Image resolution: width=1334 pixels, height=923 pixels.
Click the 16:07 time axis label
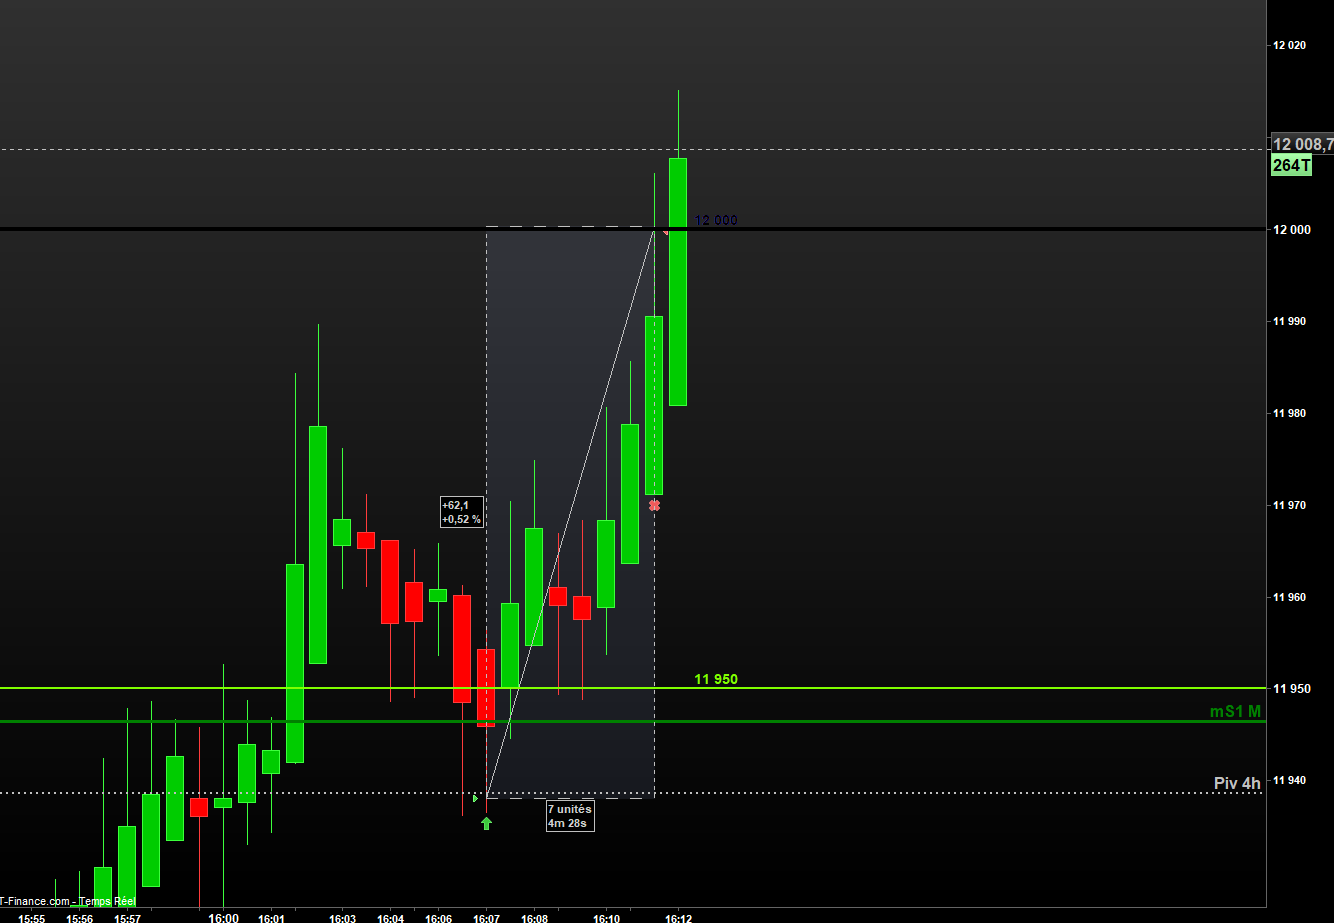click(x=487, y=918)
